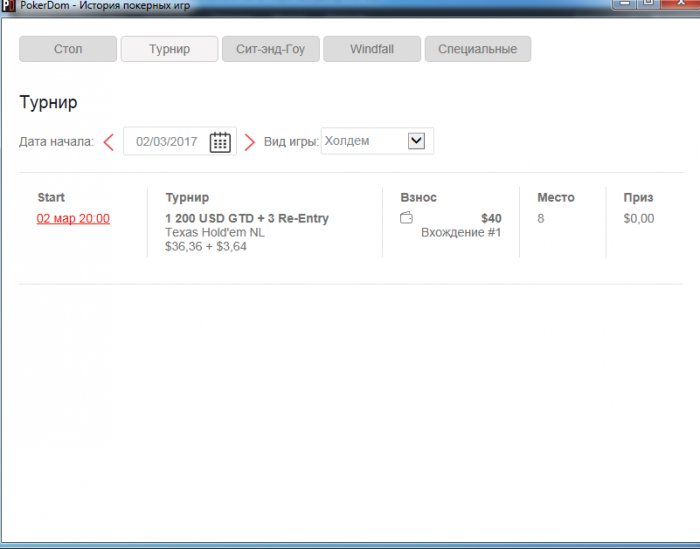700x549 pixels.
Task: Click the Приз column header
Action: [x=638, y=197]
